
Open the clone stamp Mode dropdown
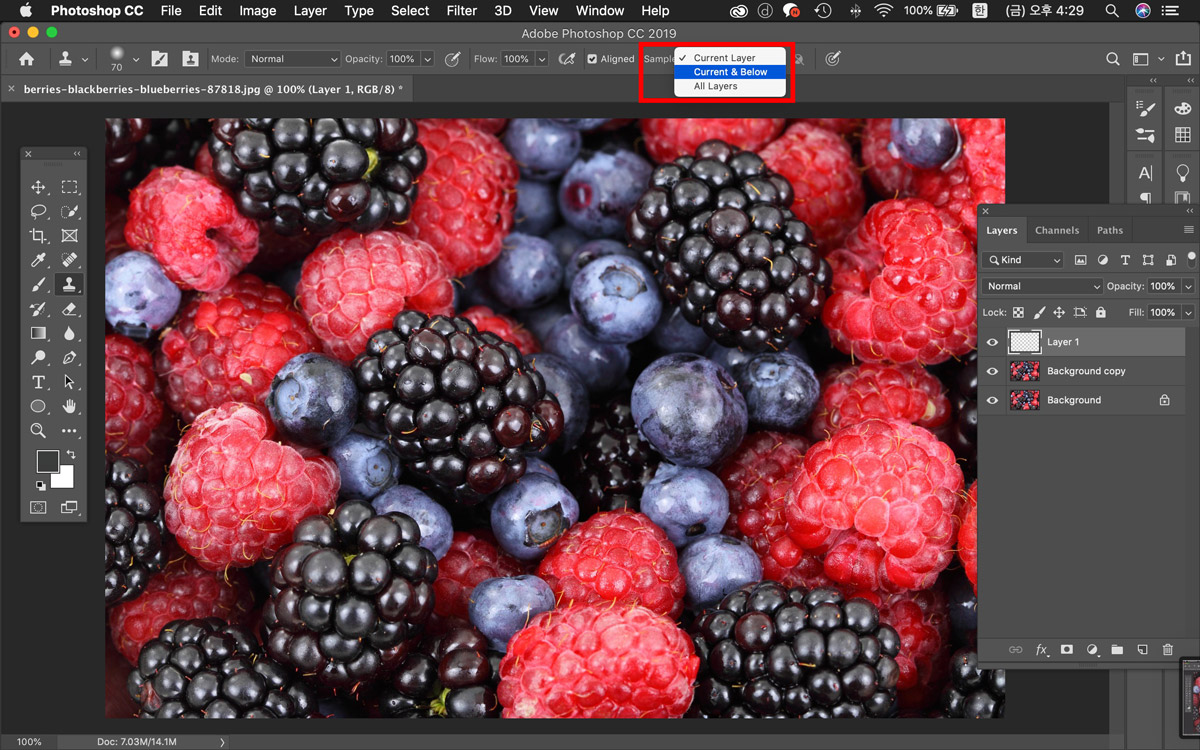point(292,59)
